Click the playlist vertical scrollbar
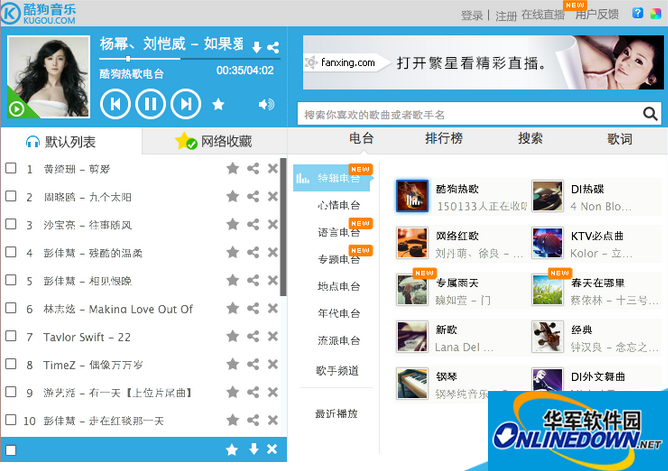This screenshot has width=668, height=471. coord(283,227)
